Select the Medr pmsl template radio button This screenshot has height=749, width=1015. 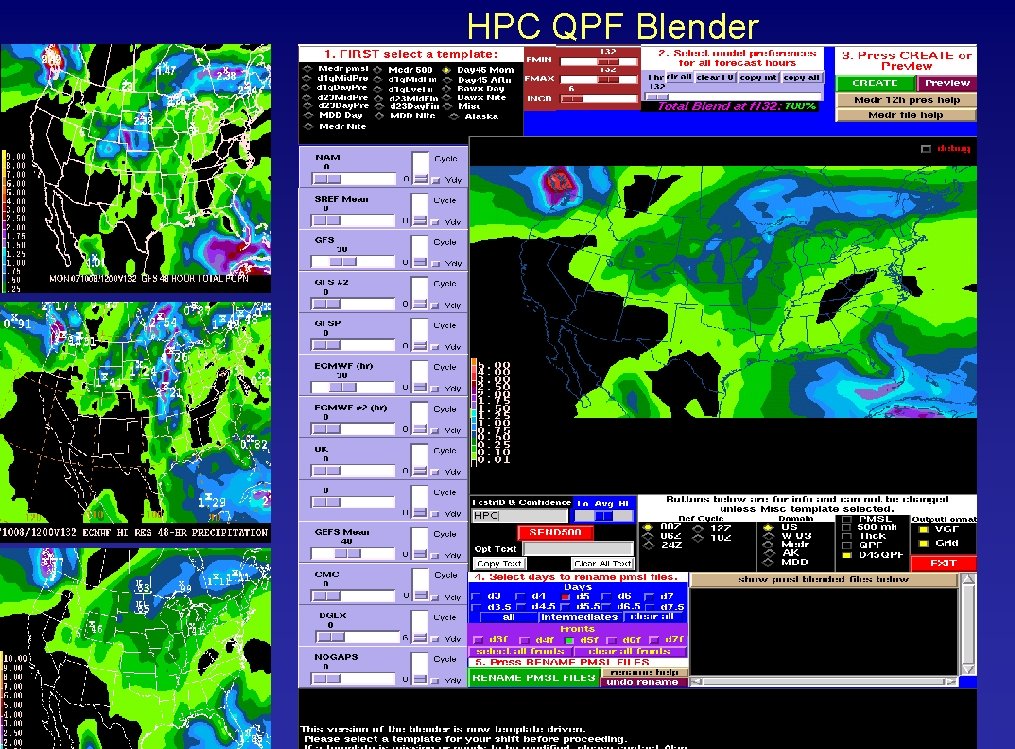coord(307,69)
